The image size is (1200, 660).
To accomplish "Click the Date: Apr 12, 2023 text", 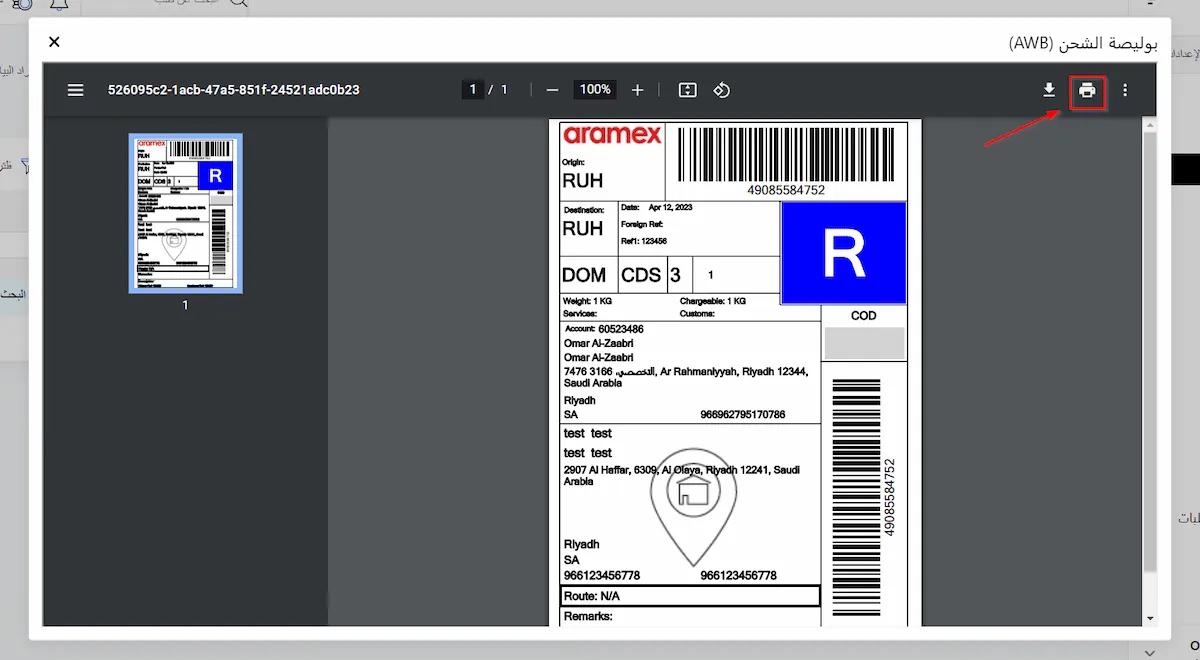I will (x=657, y=208).
